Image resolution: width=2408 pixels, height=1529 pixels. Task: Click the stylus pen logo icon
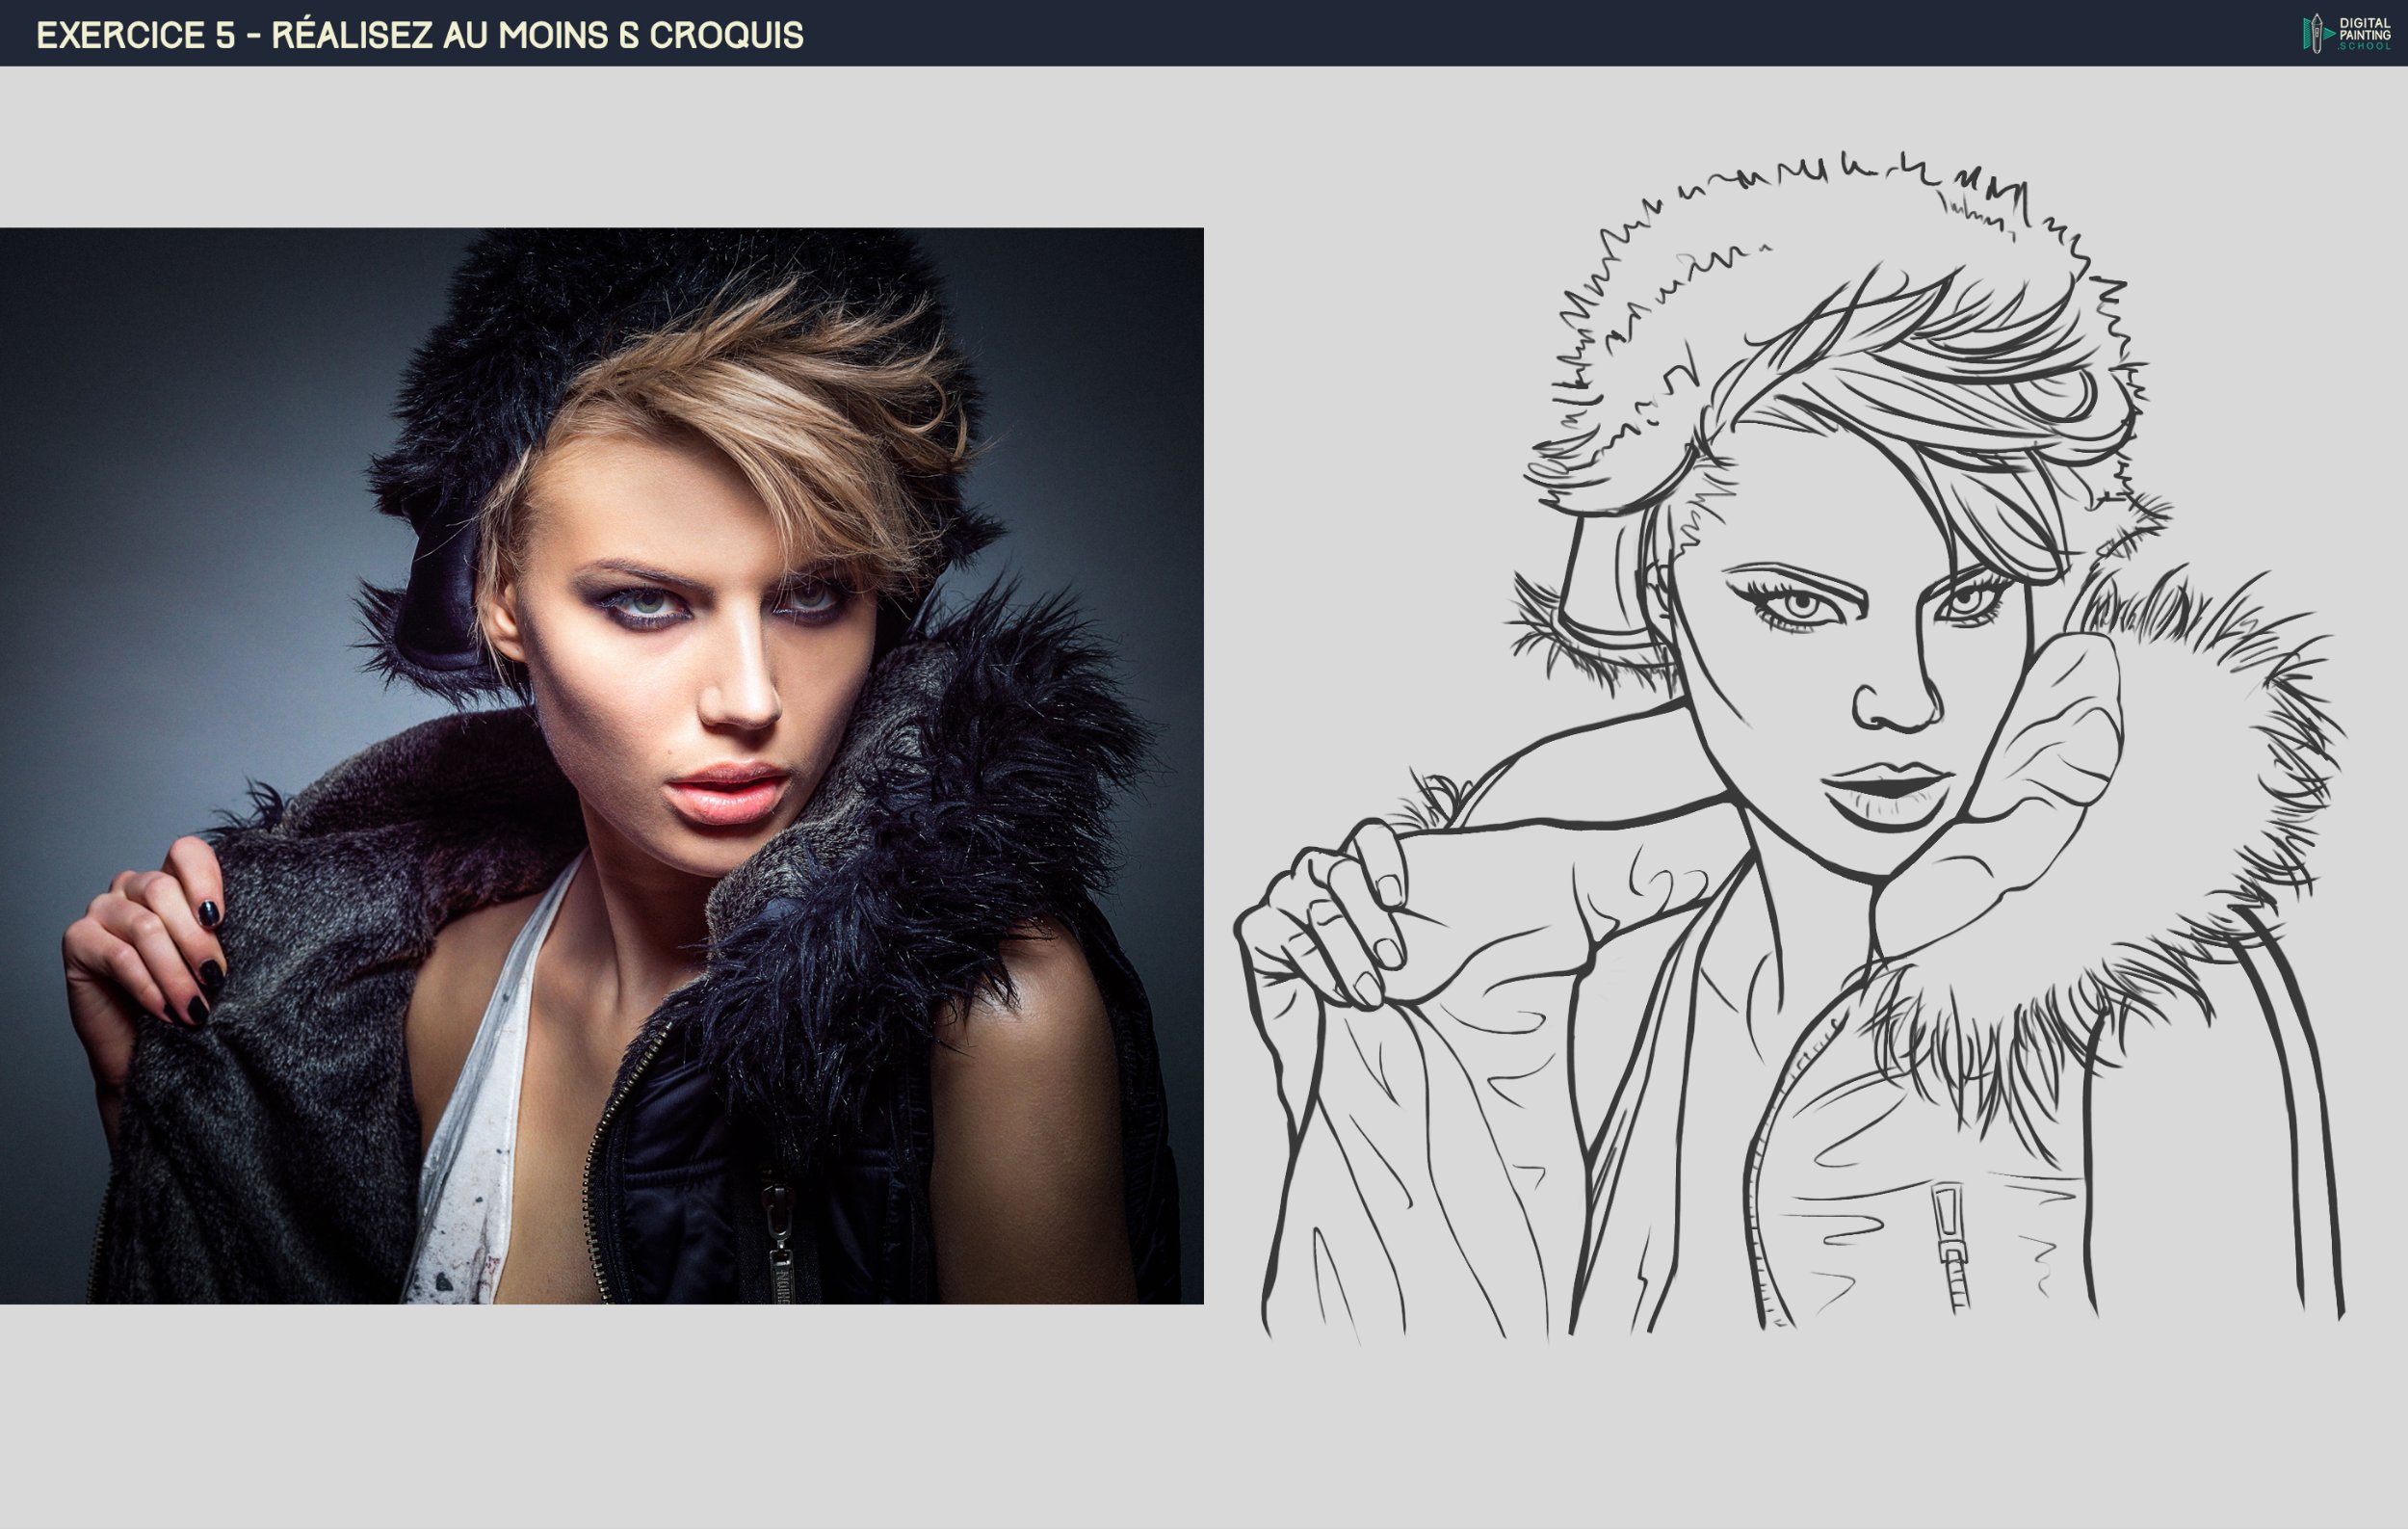pos(2316,33)
